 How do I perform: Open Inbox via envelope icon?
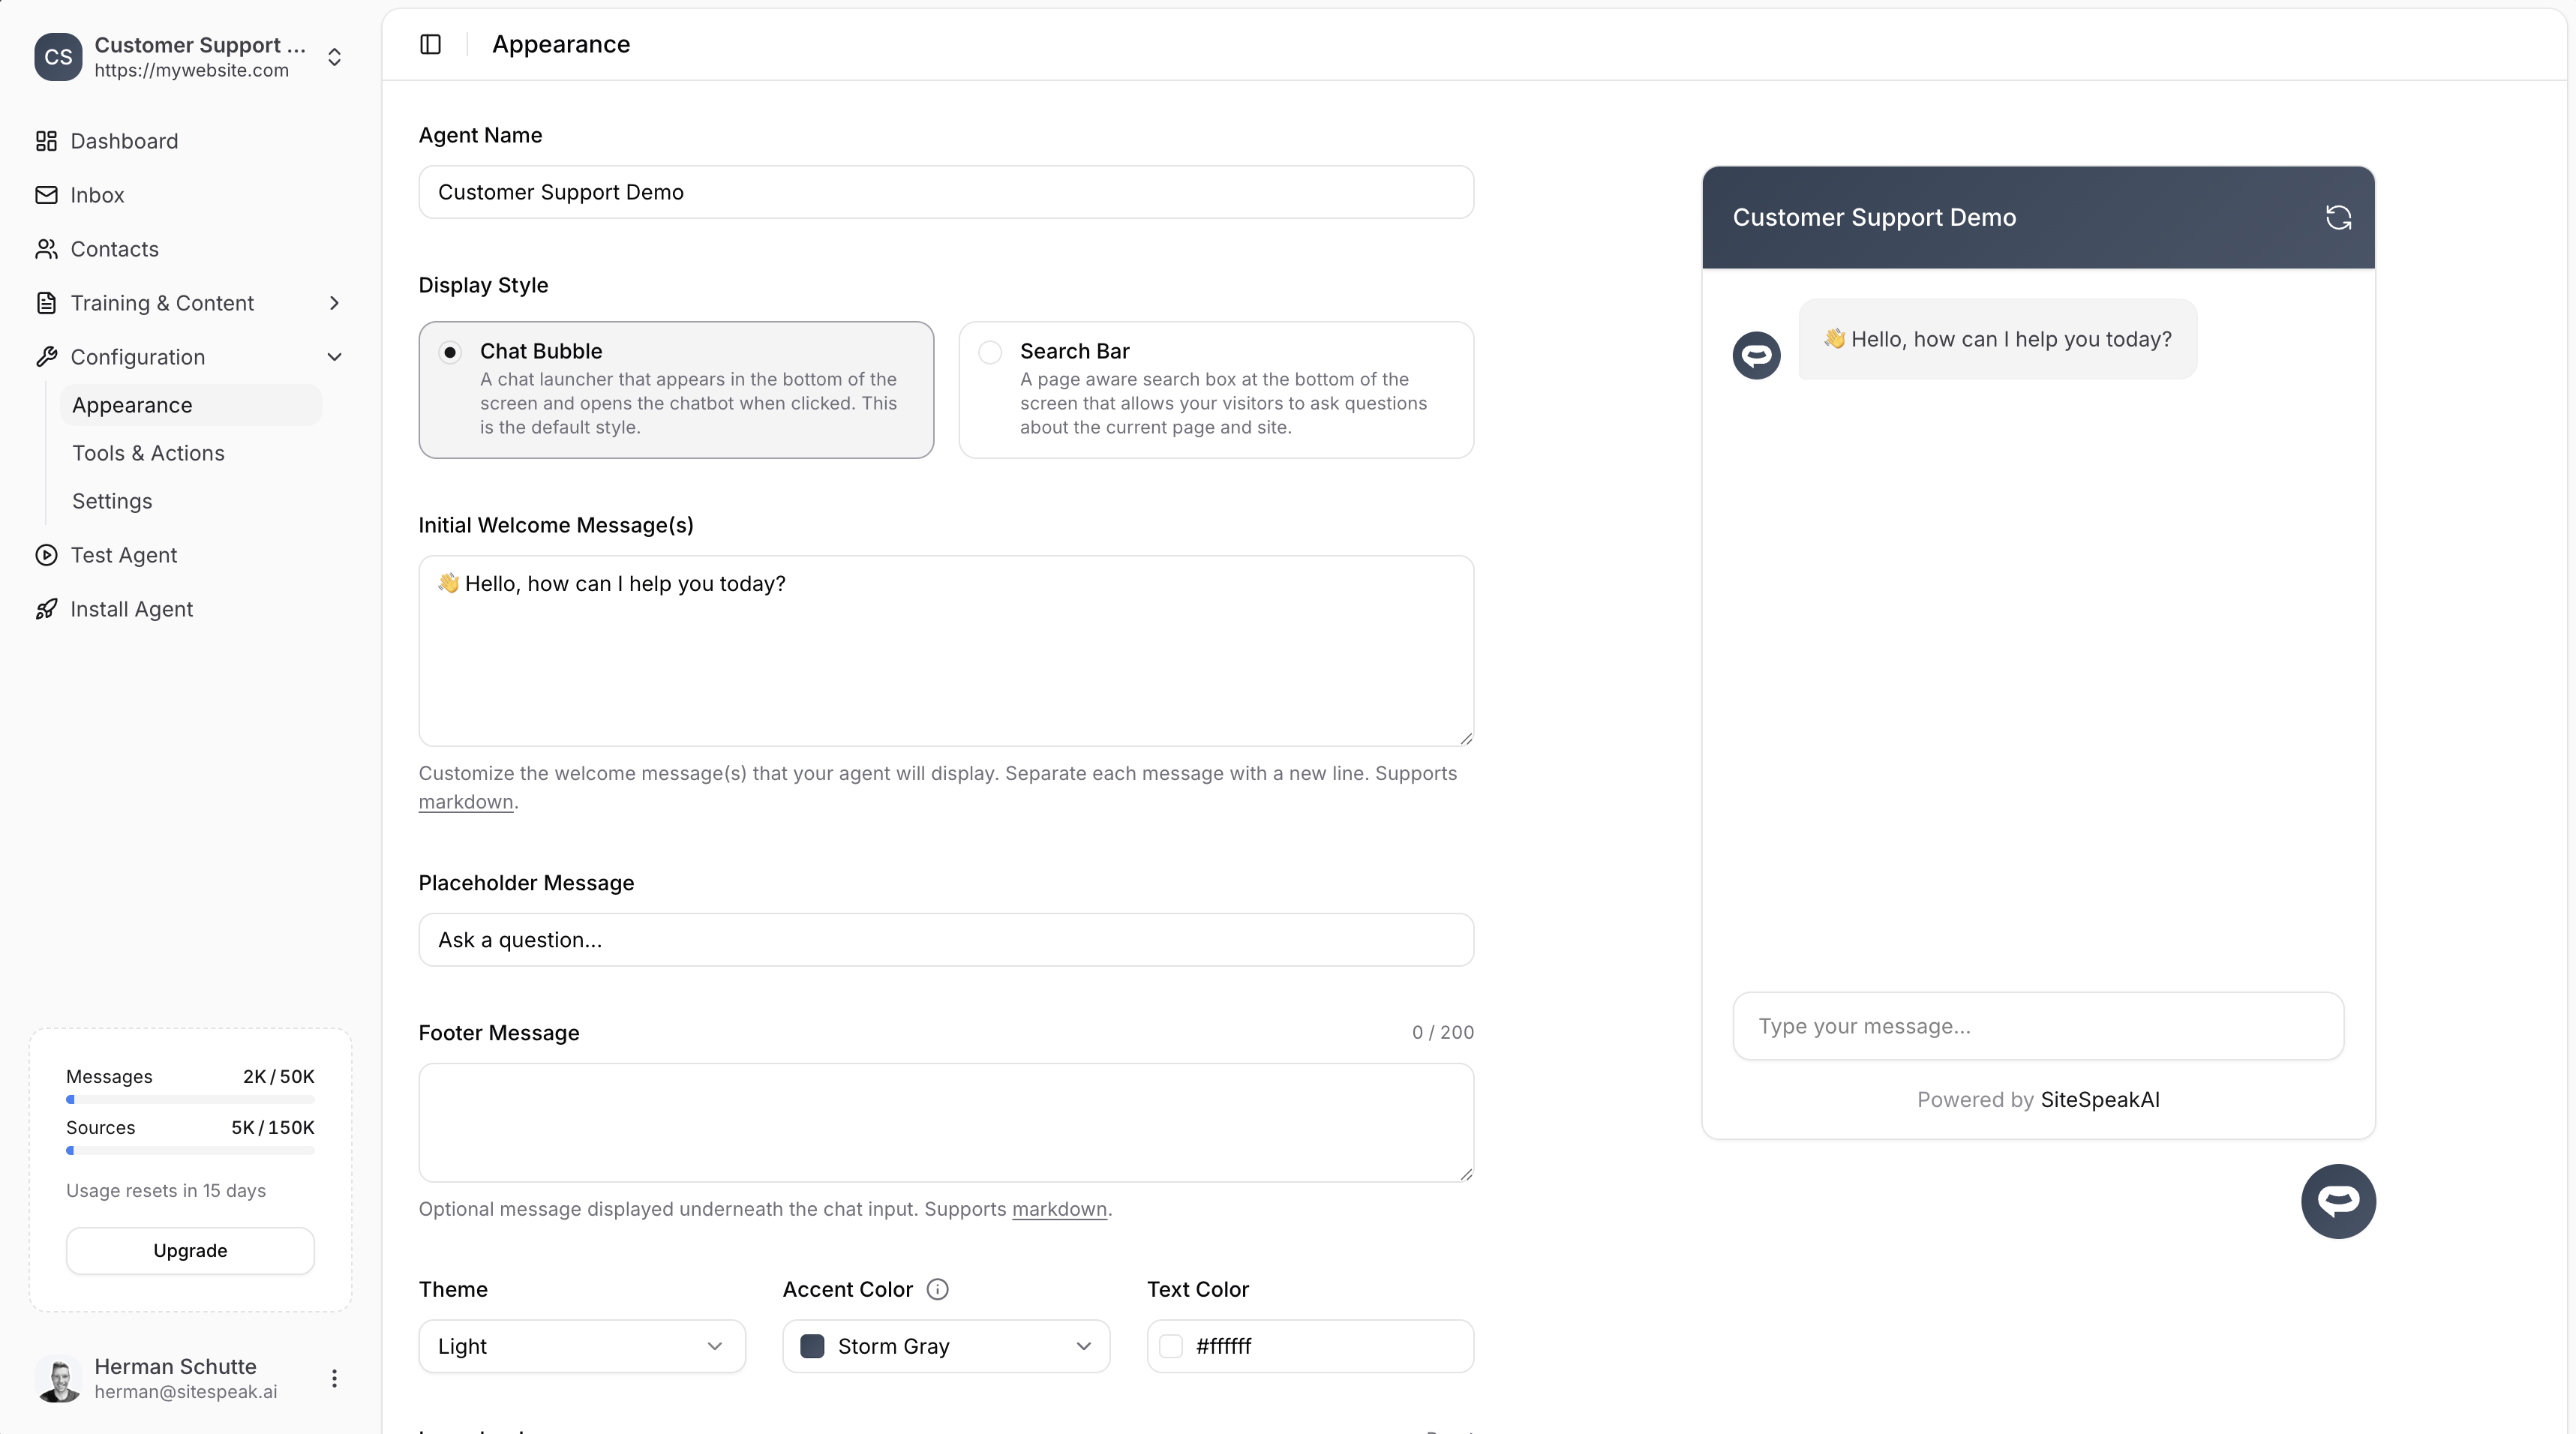click(x=46, y=195)
